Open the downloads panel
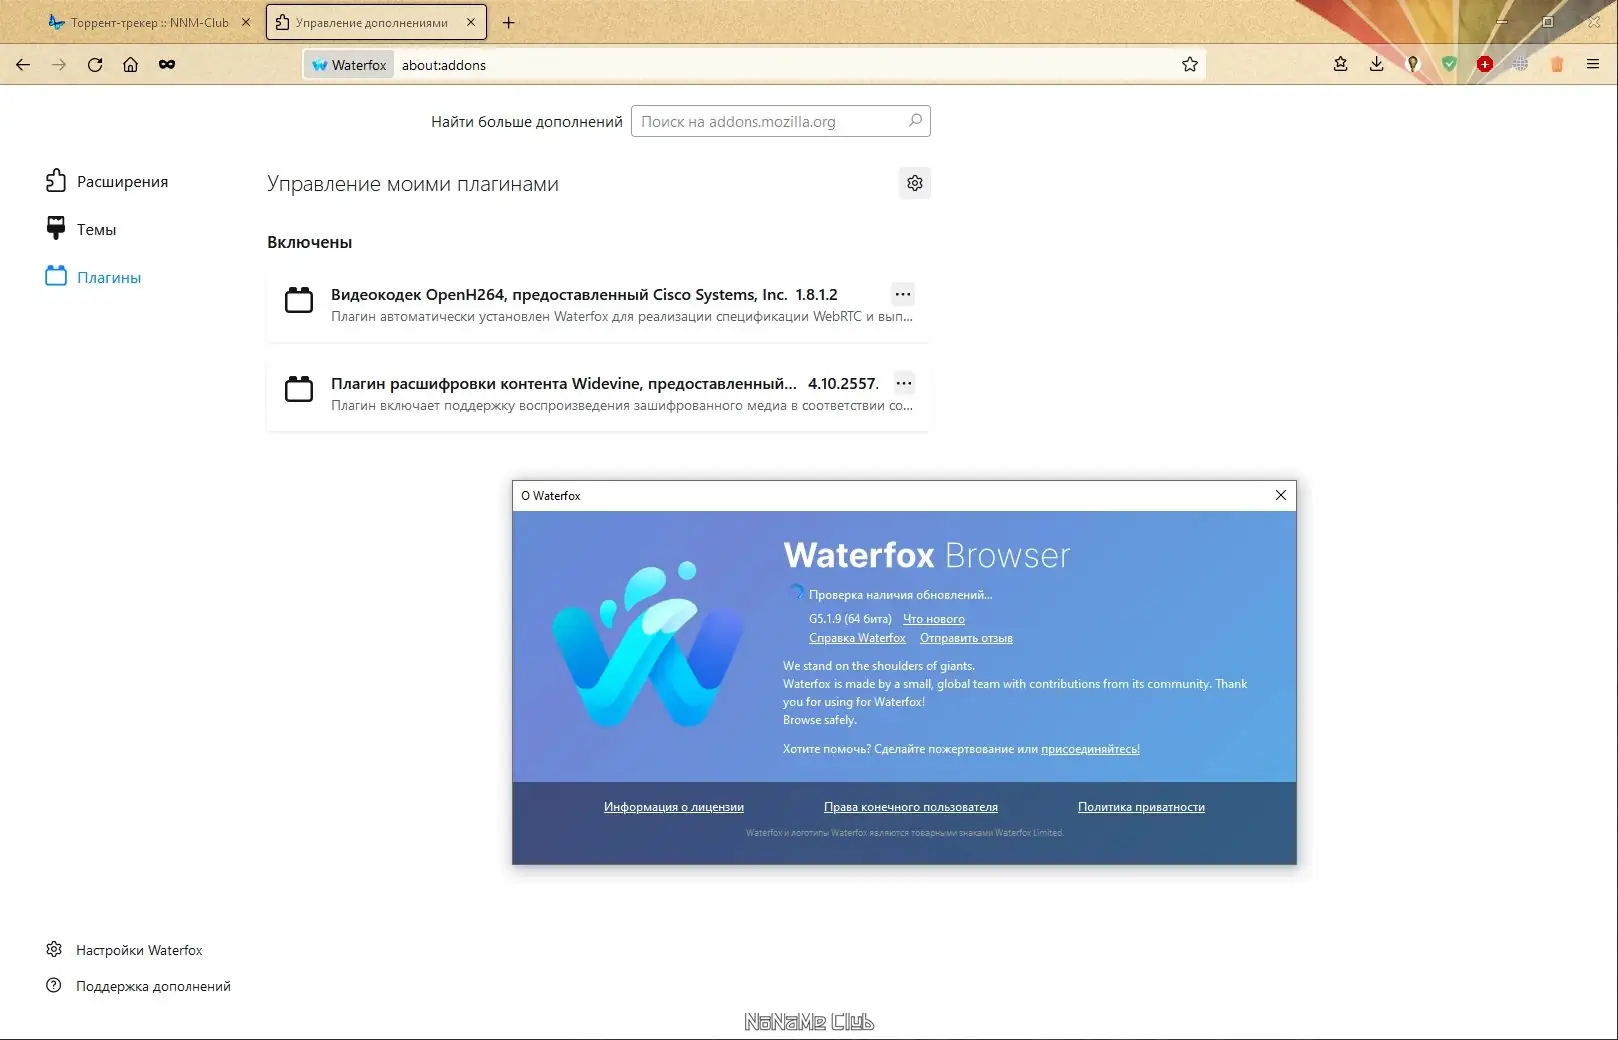Image resolution: width=1618 pixels, height=1040 pixels. [1377, 64]
